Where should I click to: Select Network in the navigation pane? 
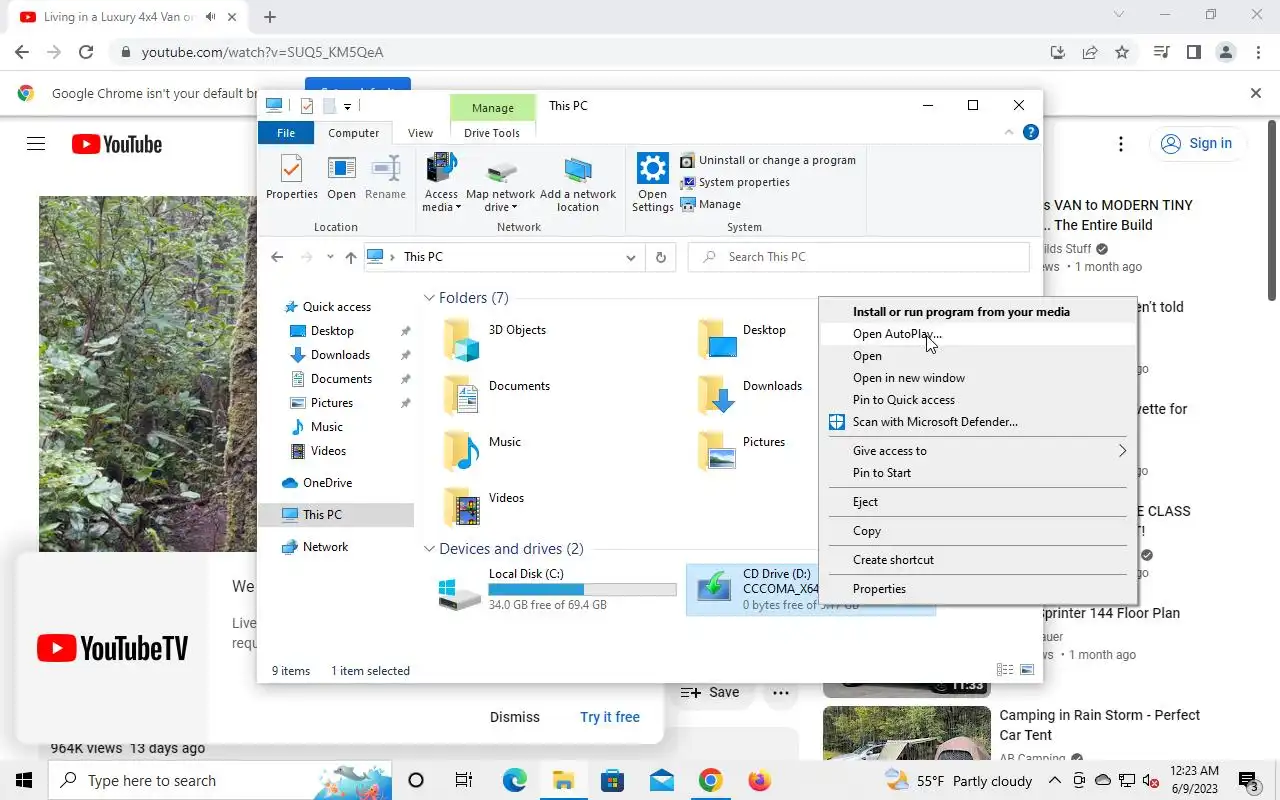click(x=315, y=547)
